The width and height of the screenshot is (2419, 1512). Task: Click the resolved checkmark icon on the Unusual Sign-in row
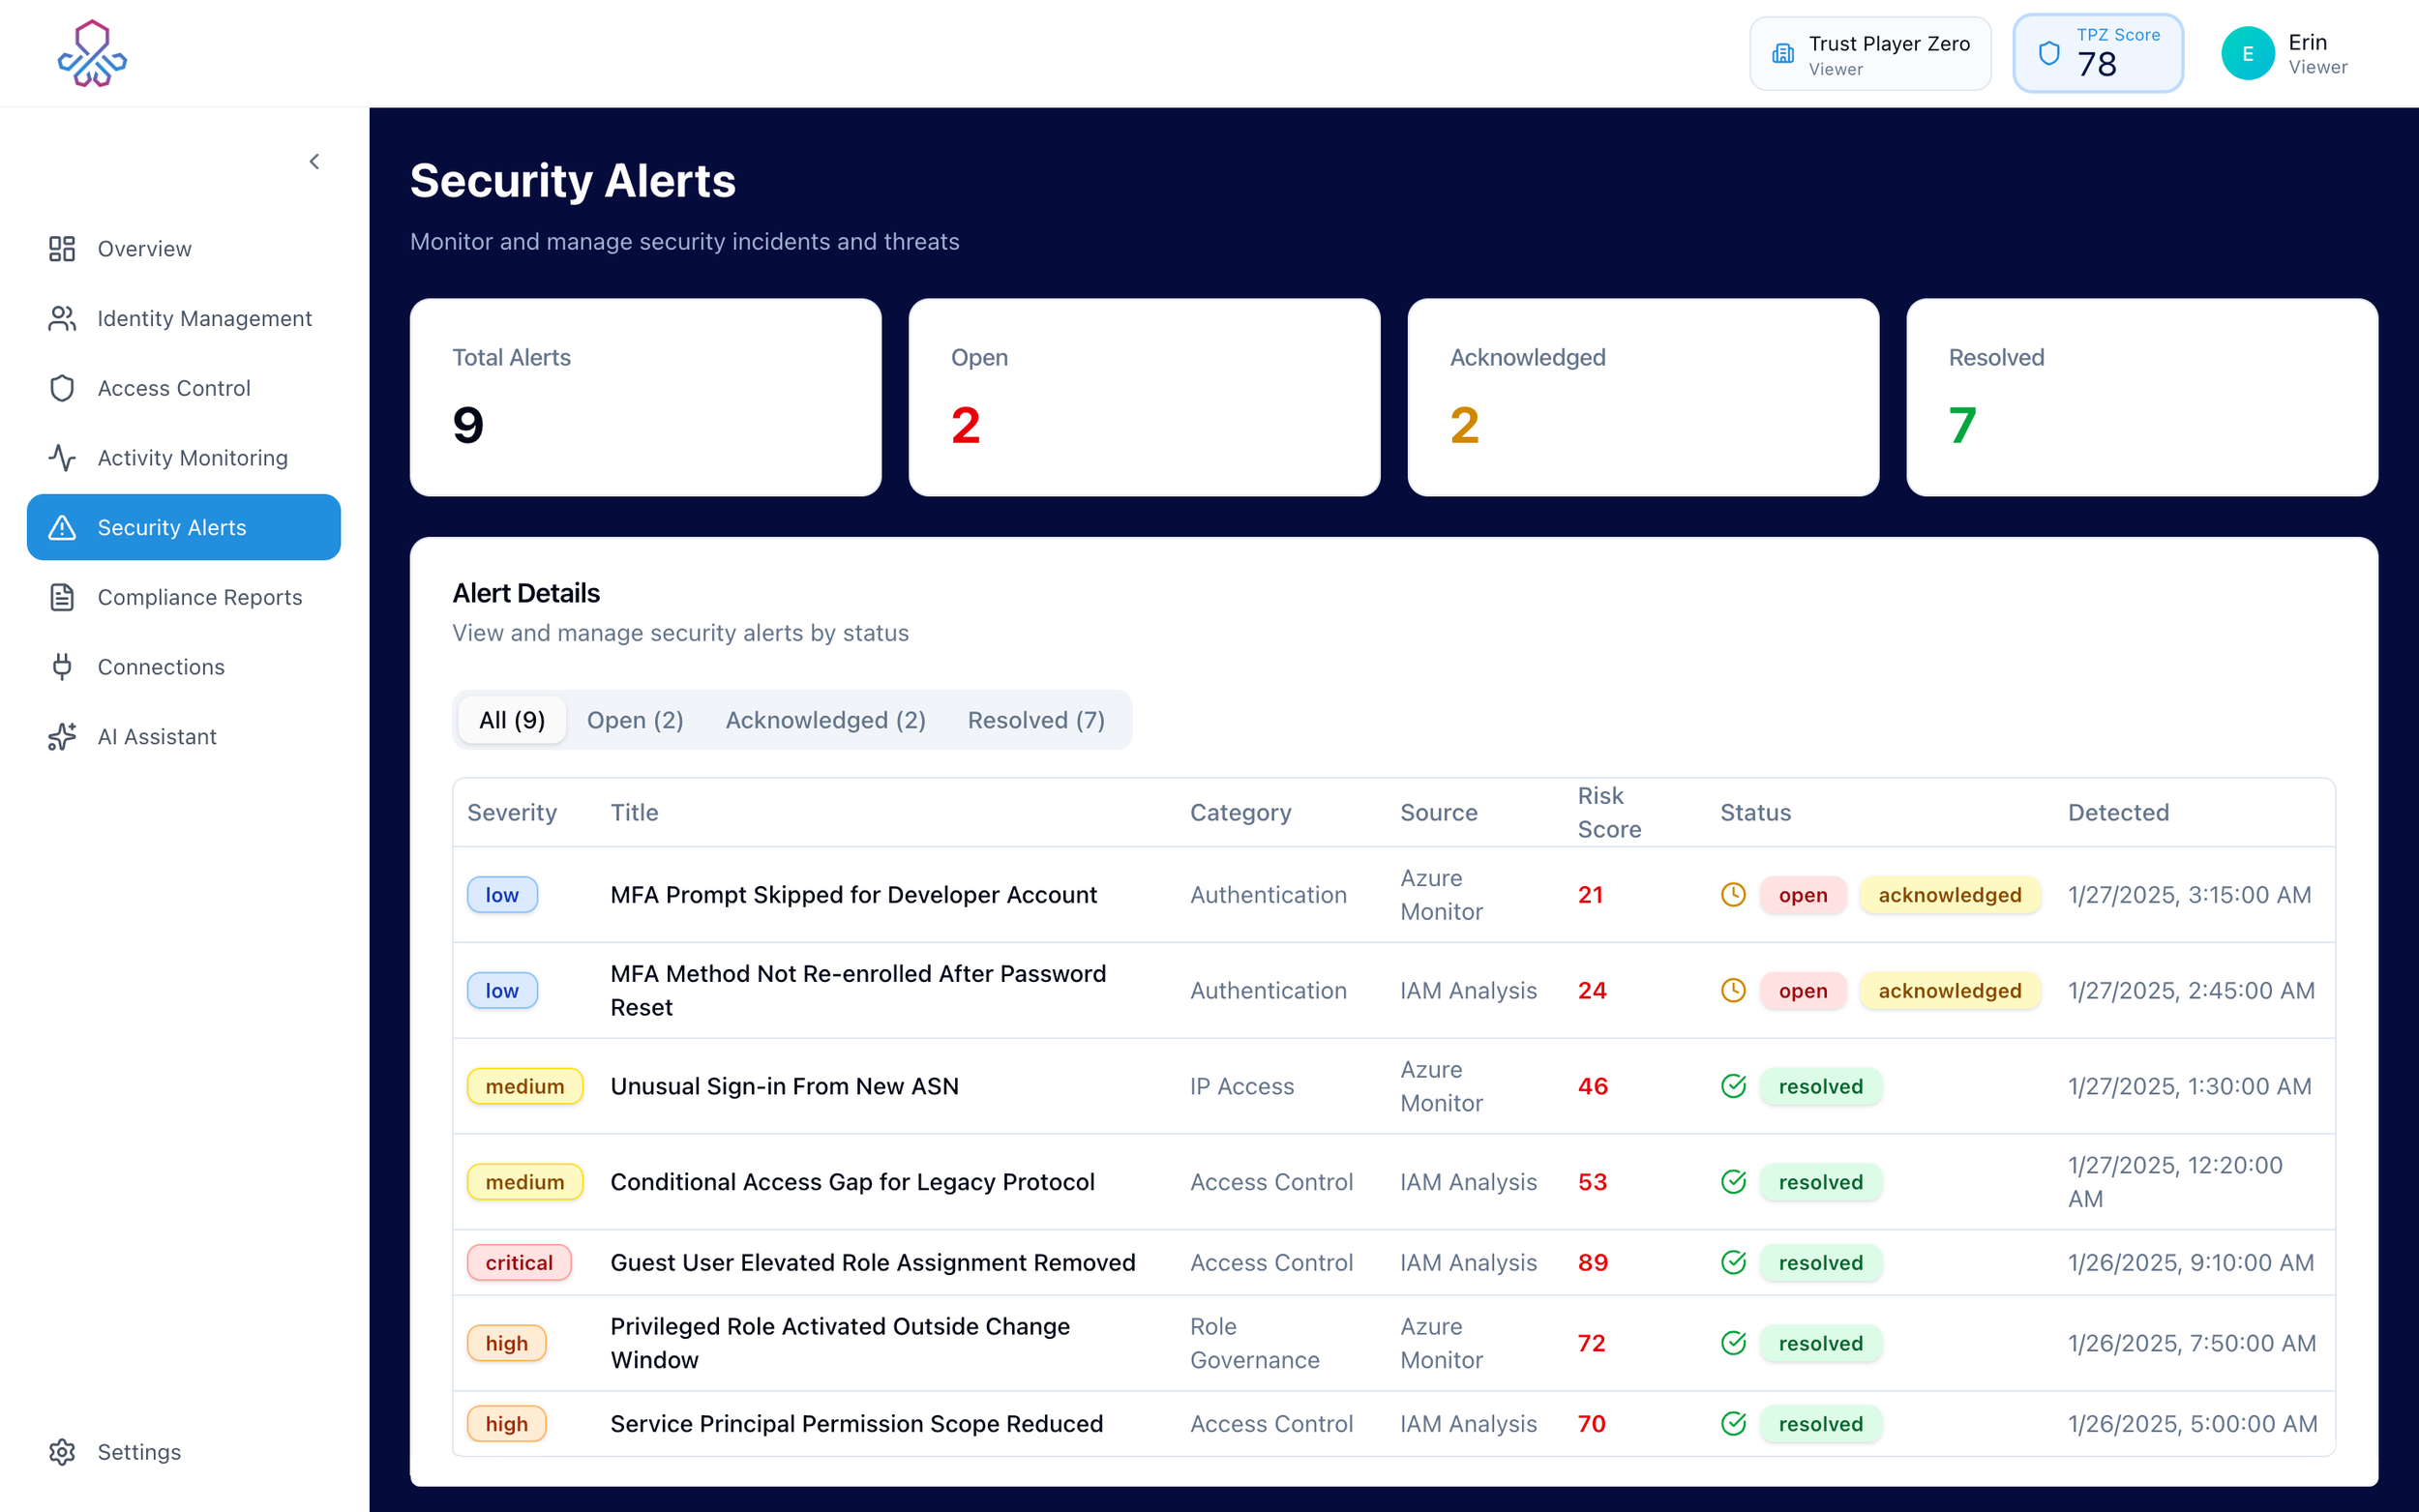[x=1733, y=1086]
